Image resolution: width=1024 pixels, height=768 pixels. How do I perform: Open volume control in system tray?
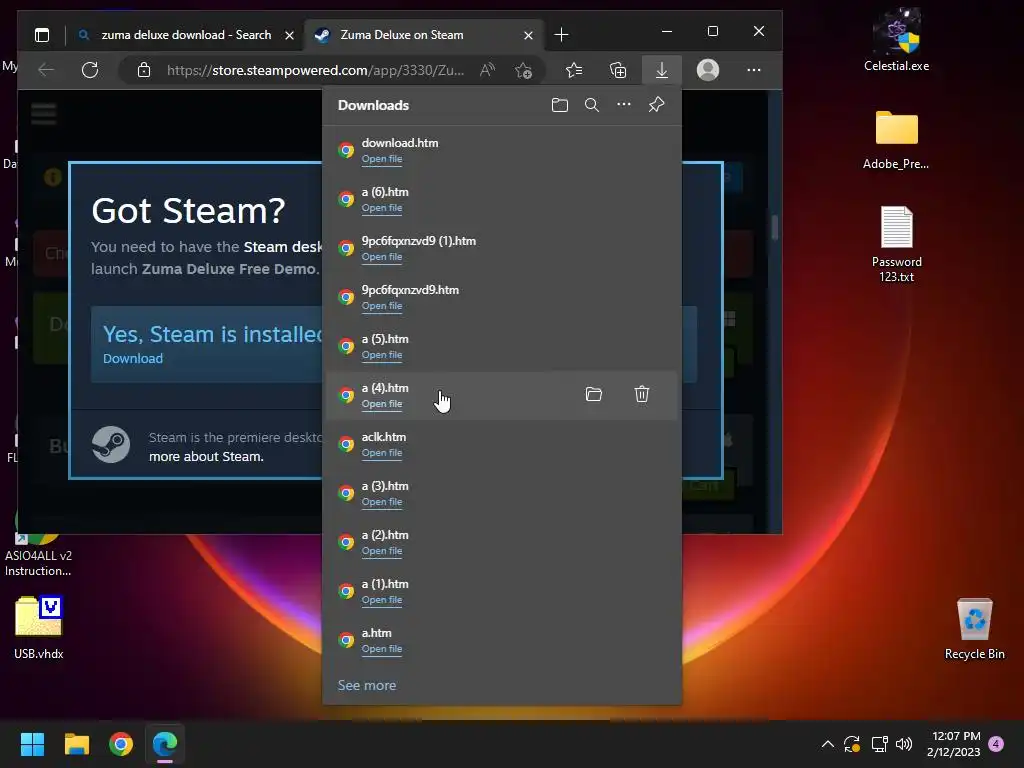pyautogui.click(x=904, y=744)
